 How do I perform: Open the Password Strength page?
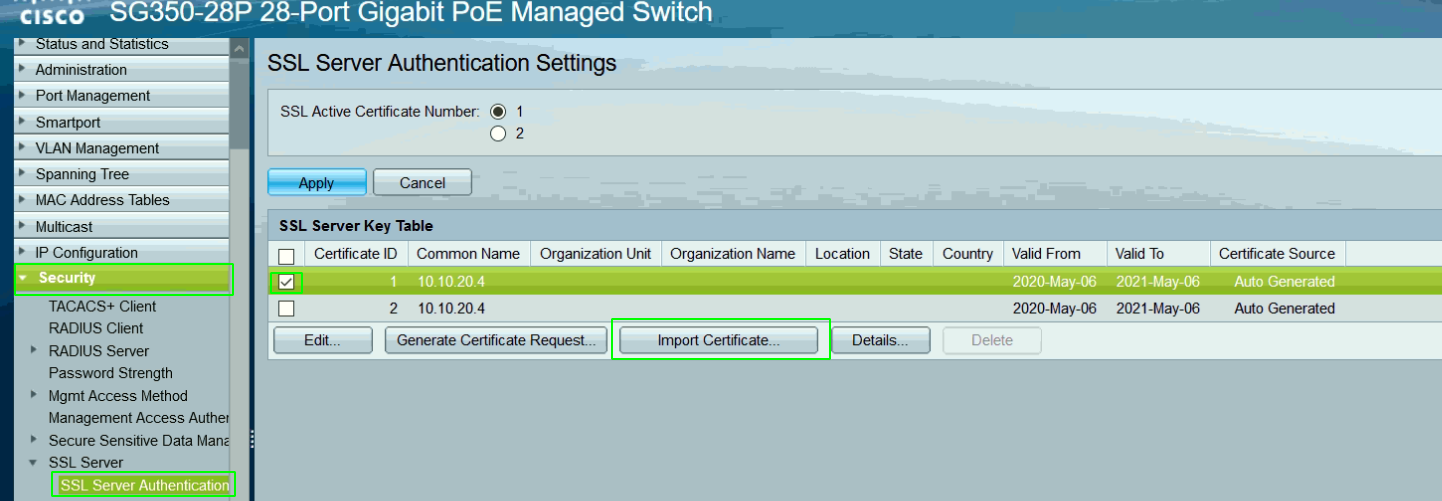pyautogui.click(x=110, y=373)
